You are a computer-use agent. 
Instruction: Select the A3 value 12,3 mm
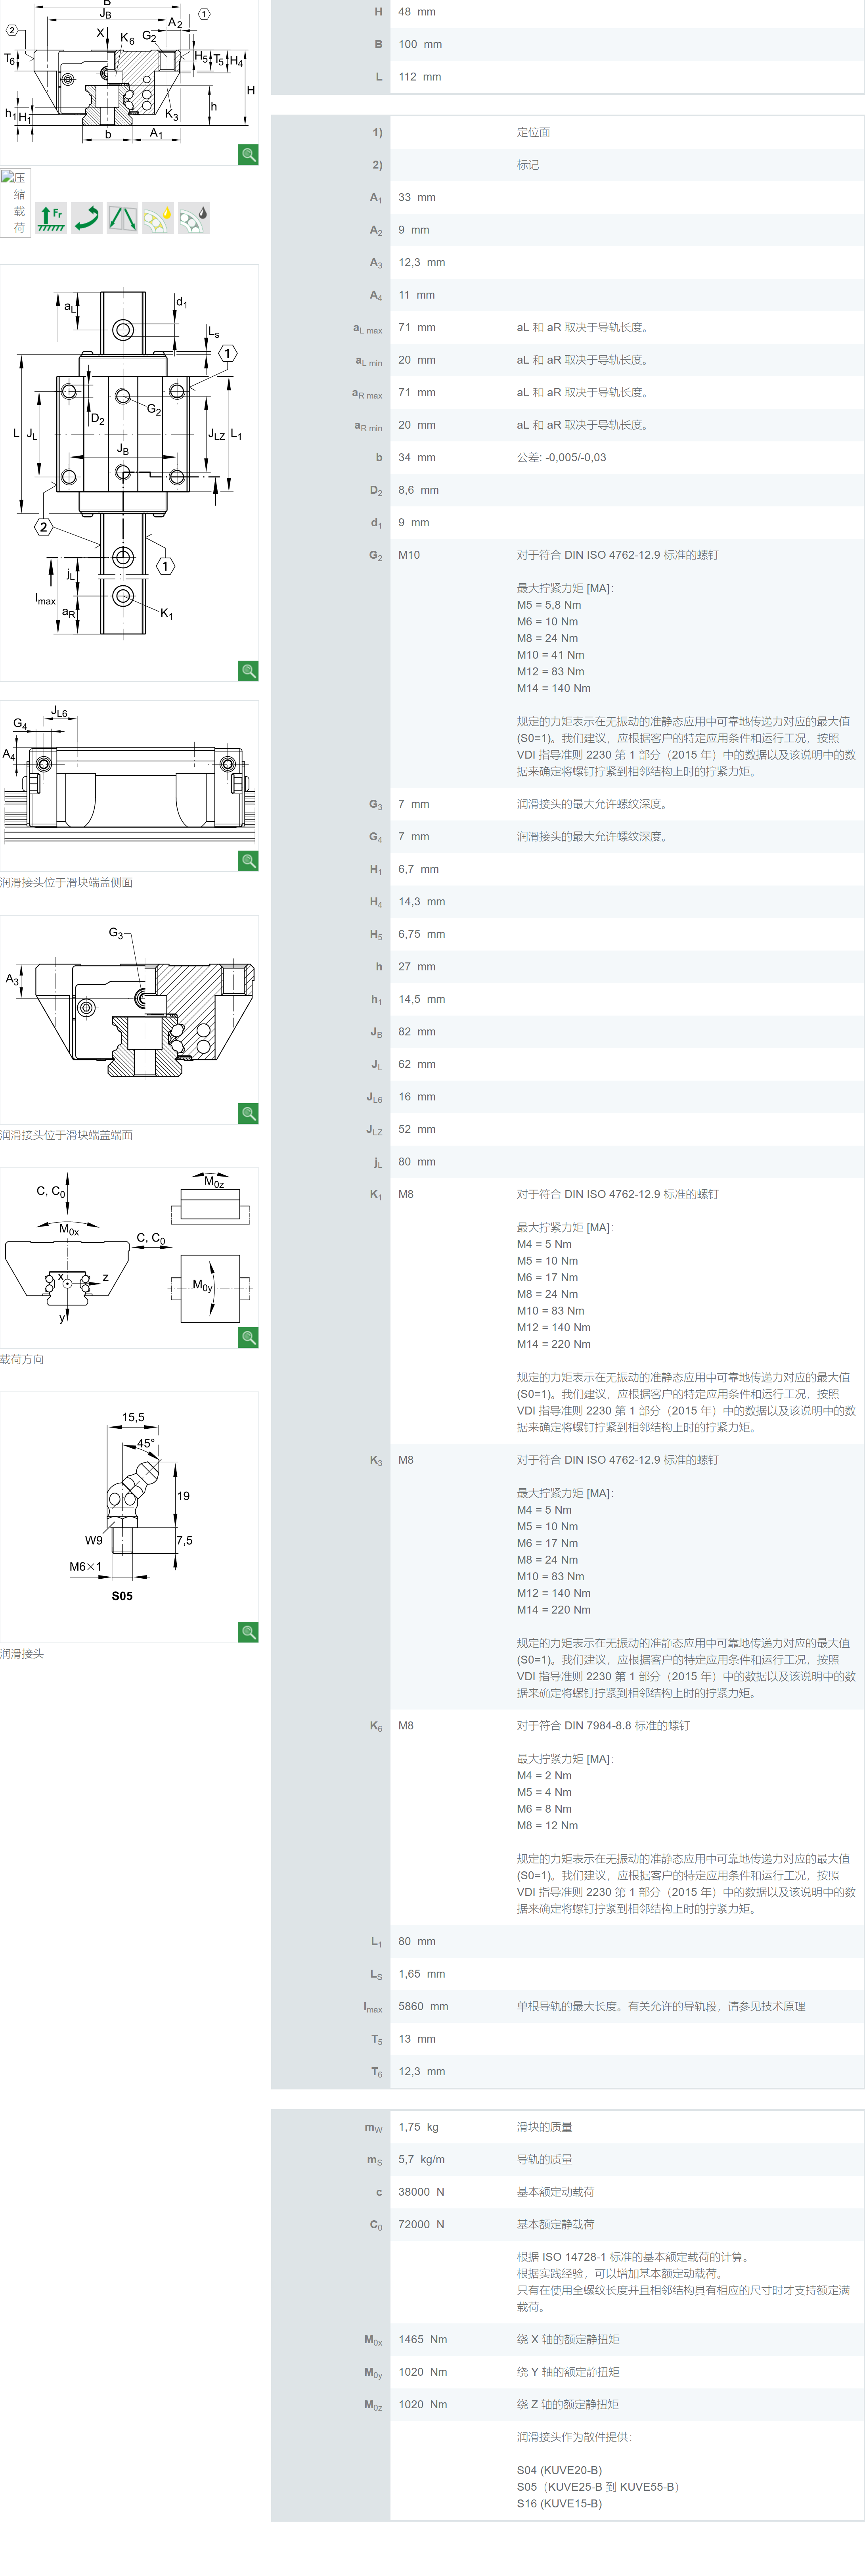[422, 262]
